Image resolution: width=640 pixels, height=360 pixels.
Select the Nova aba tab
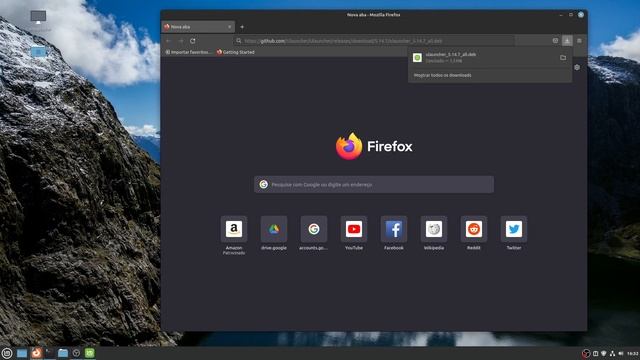pos(198,27)
